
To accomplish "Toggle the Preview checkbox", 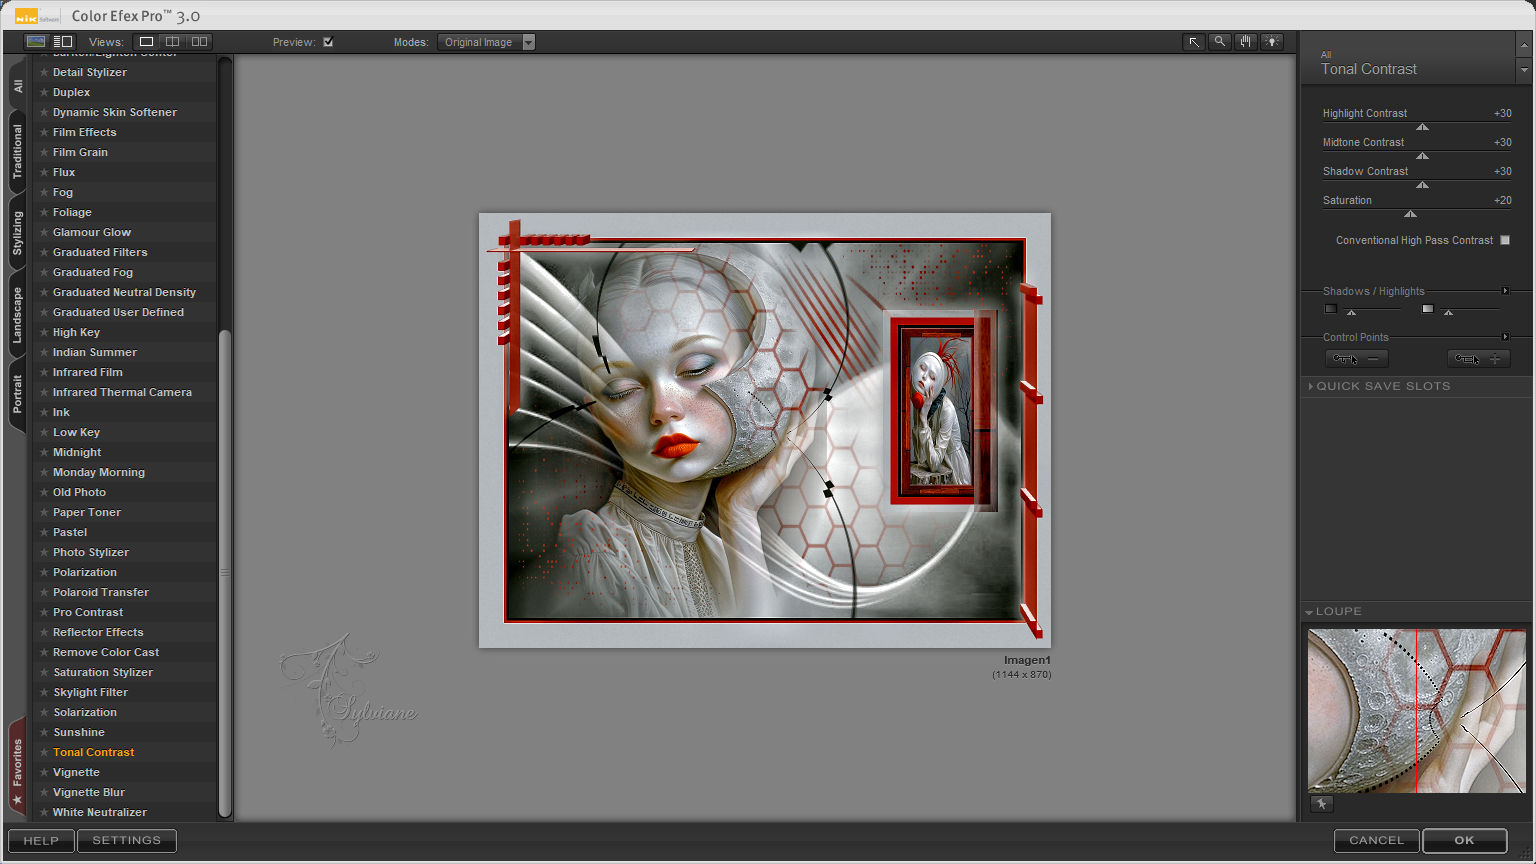I will pyautogui.click(x=328, y=42).
